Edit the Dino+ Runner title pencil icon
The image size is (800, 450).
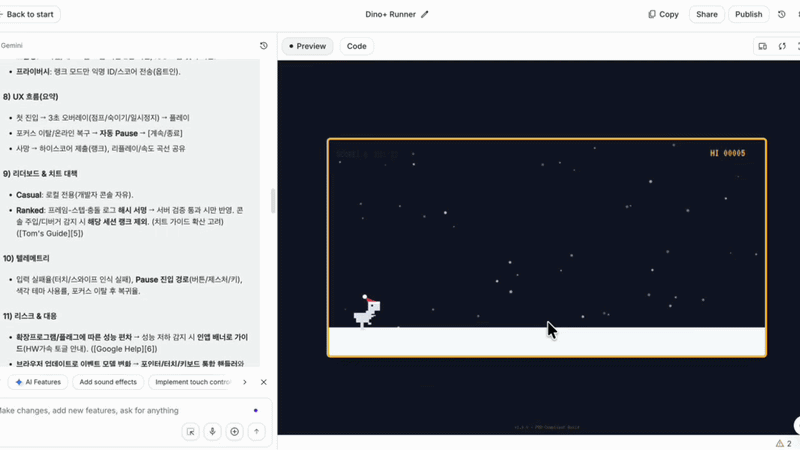(424, 14)
